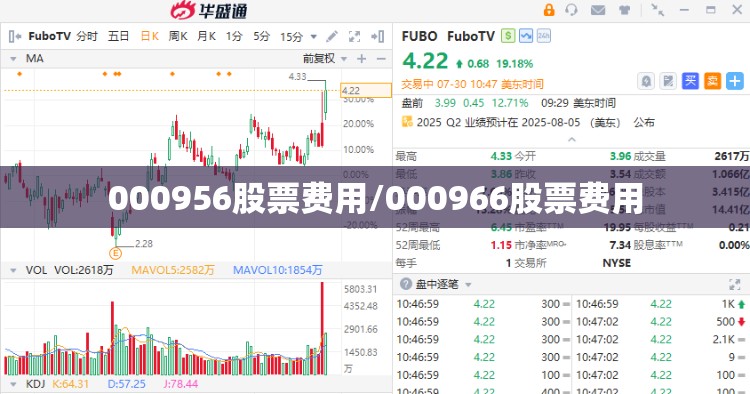The width and height of the screenshot is (750, 394).
Task: Collapse the VOL indicator triangle
Action: coord(13,271)
